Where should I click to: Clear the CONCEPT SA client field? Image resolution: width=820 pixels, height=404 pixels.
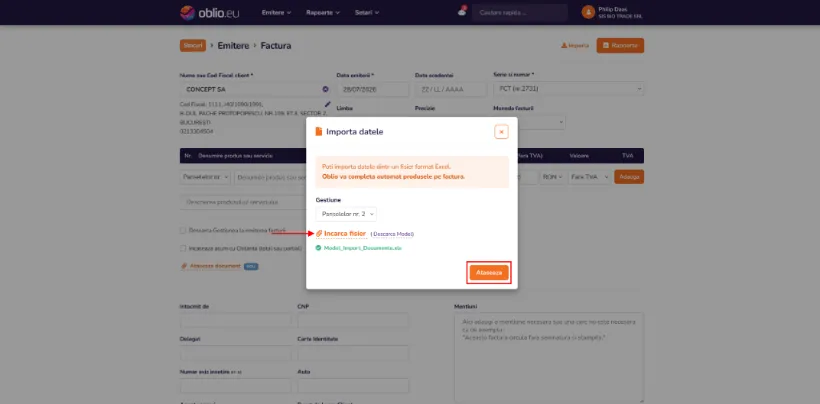coord(325,89)
